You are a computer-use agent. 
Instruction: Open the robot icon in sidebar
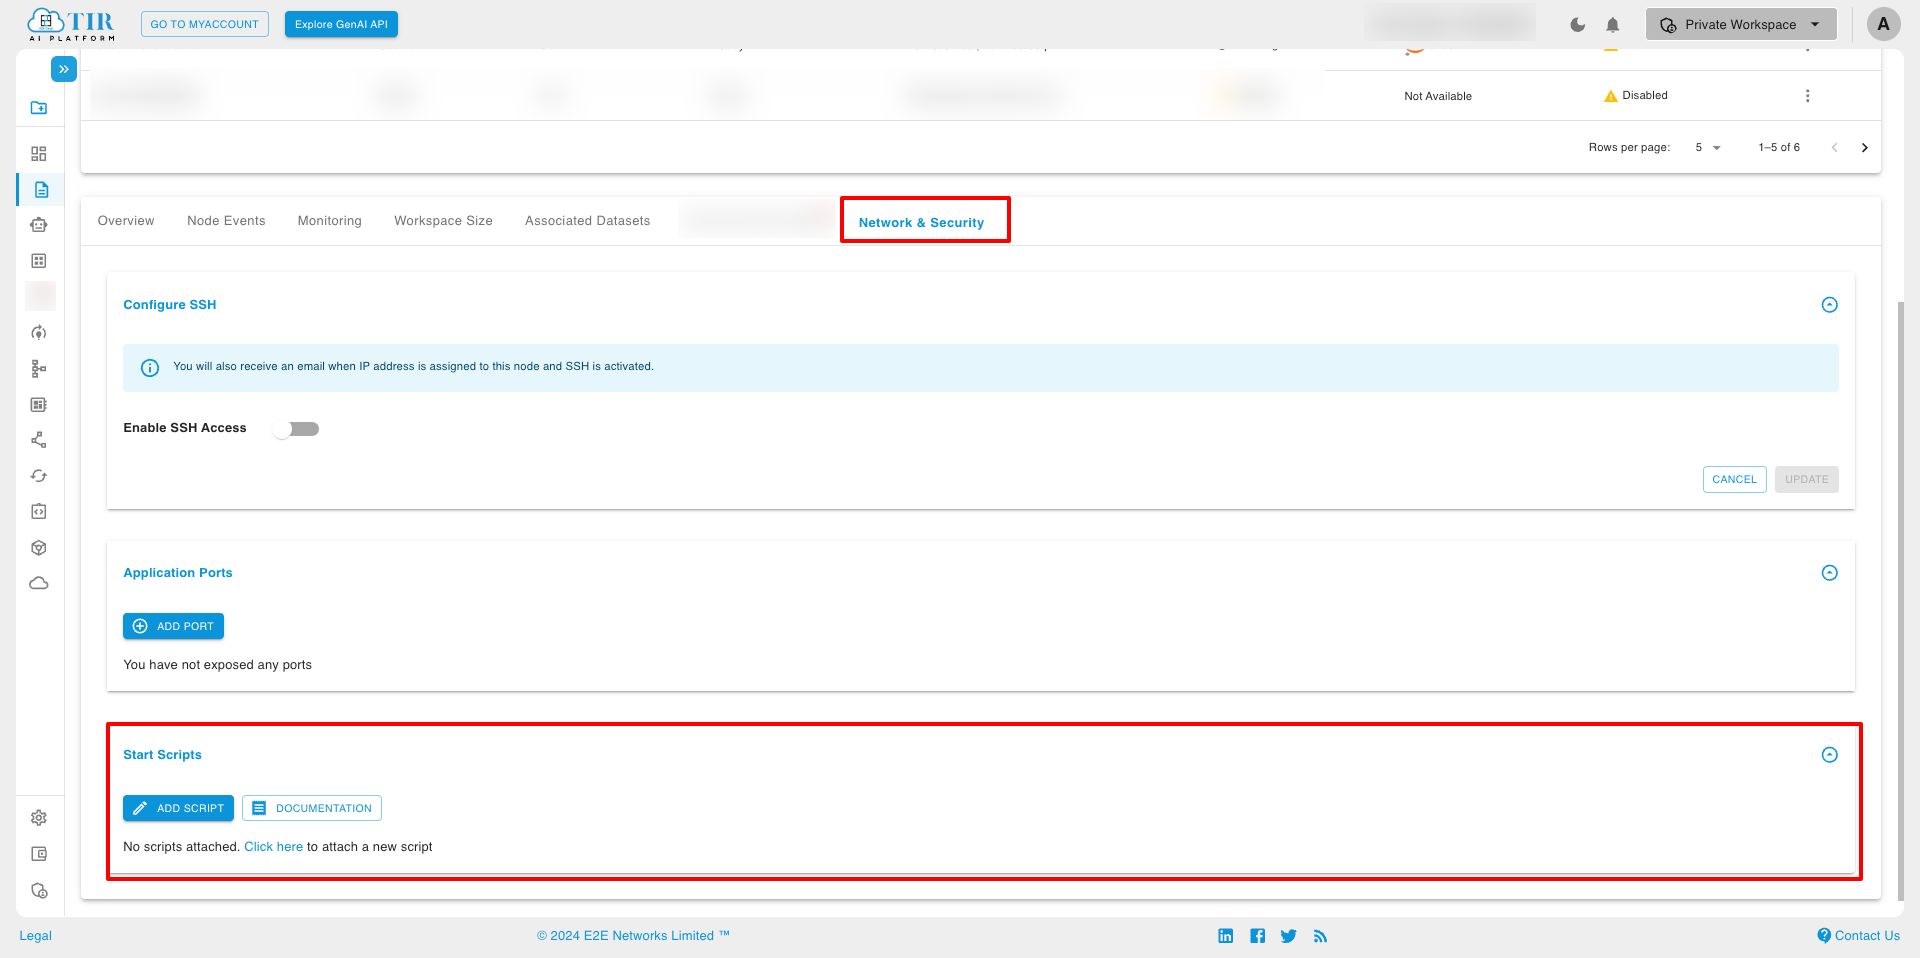(39, 225)
